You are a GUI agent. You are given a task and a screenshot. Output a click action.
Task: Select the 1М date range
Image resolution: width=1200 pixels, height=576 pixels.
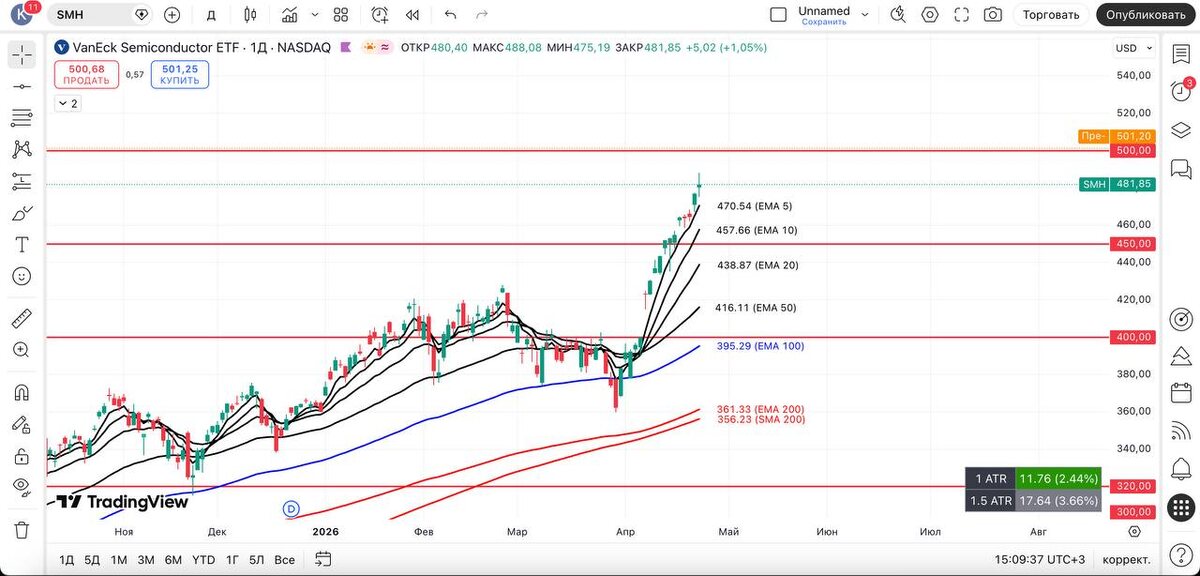pos(119,560)
